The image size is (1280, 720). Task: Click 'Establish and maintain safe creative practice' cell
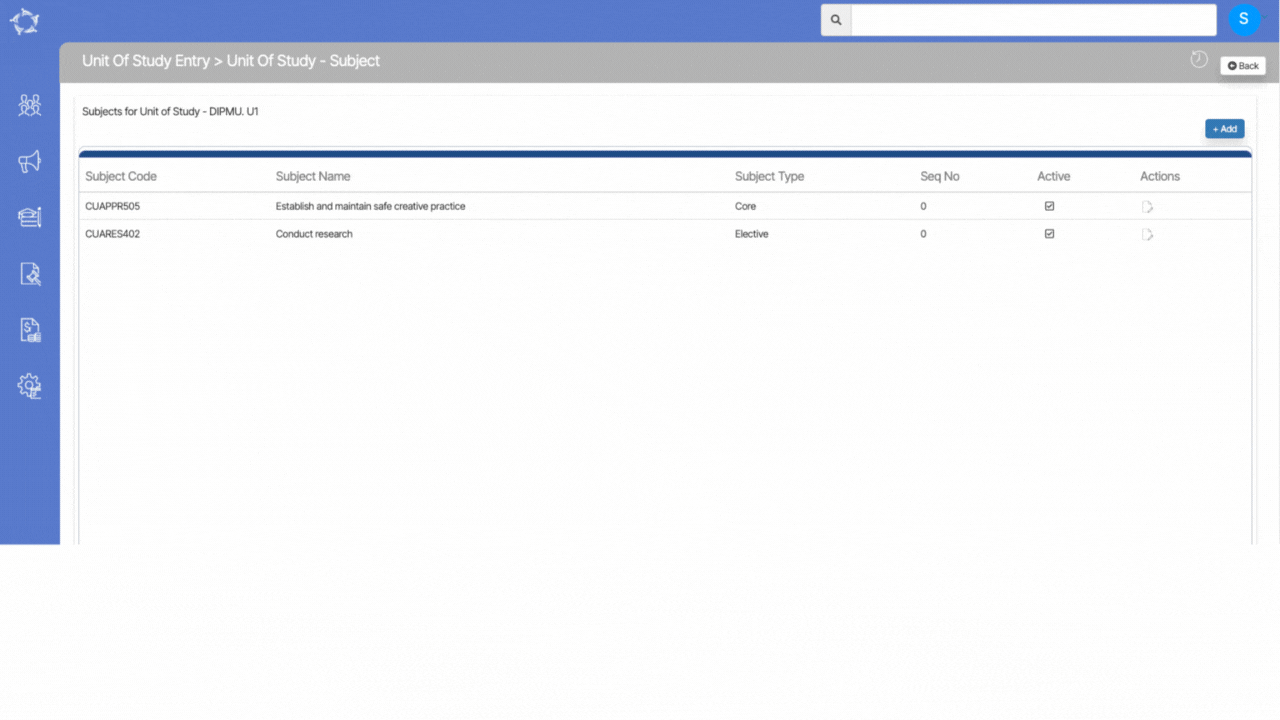(x=371, y=206)
